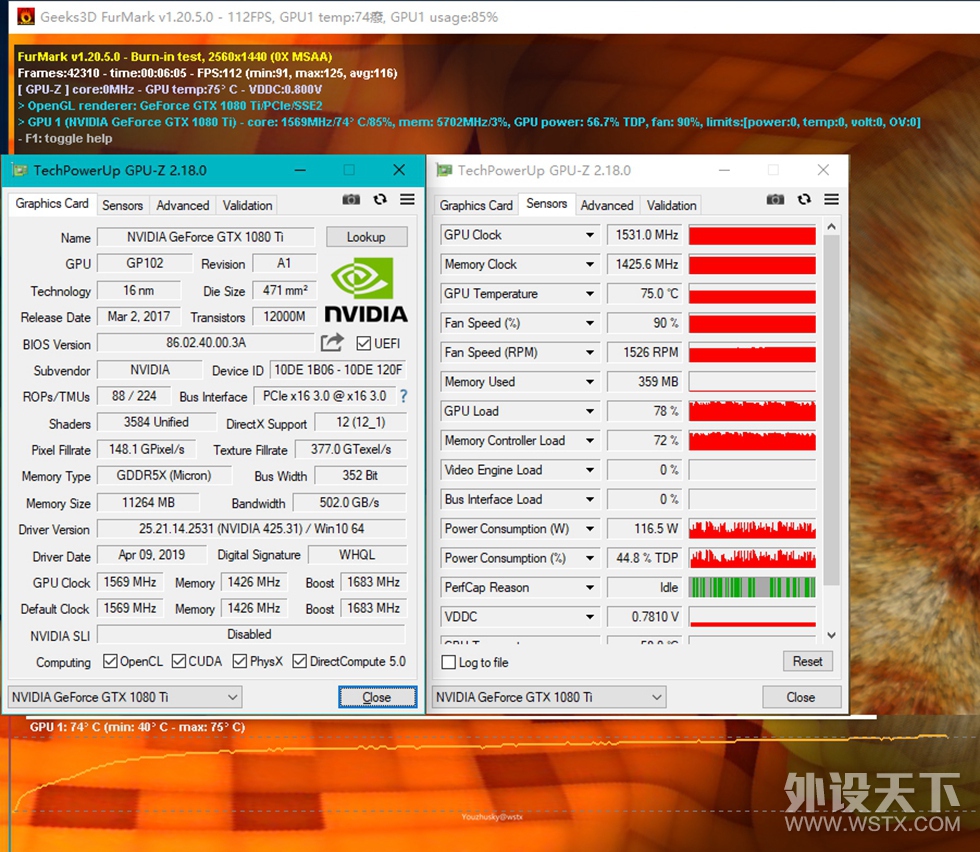This screenshot has height=852, width=980.
Task: Click Close button at bottom of Sensors window
Action: [801, 697]
